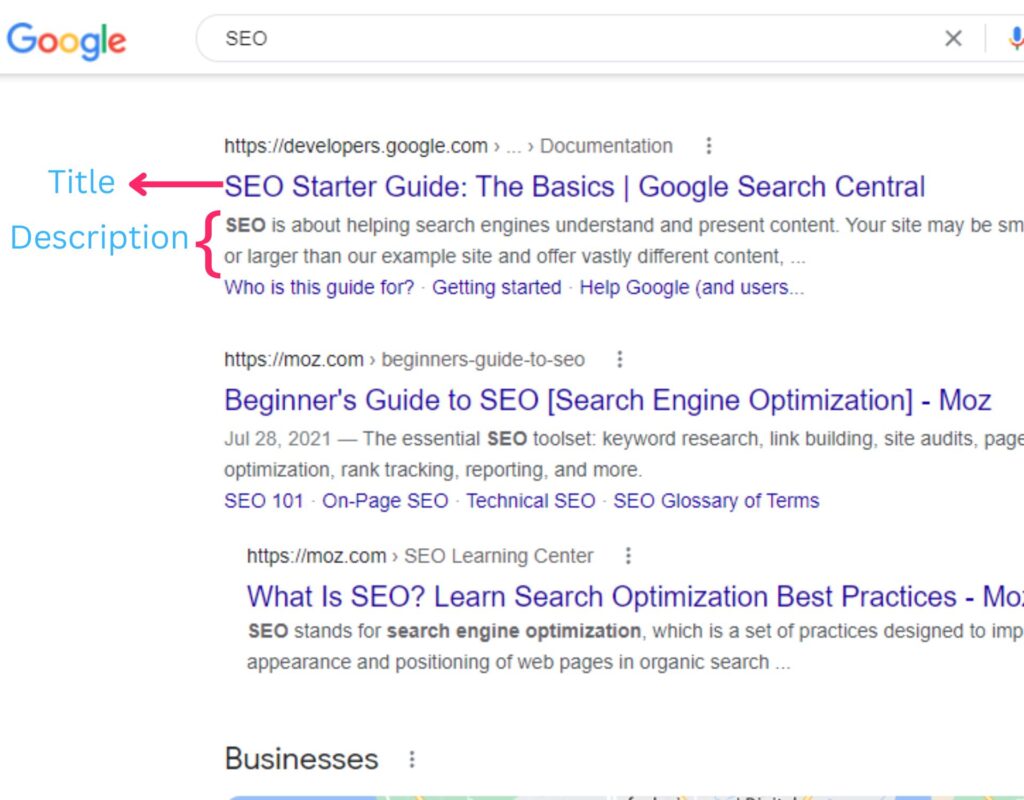This screenshot has width=1024, height=800.
Task: Open the three-dot menu on the Moz Beginner's Guide result
Action: point(620,358)
